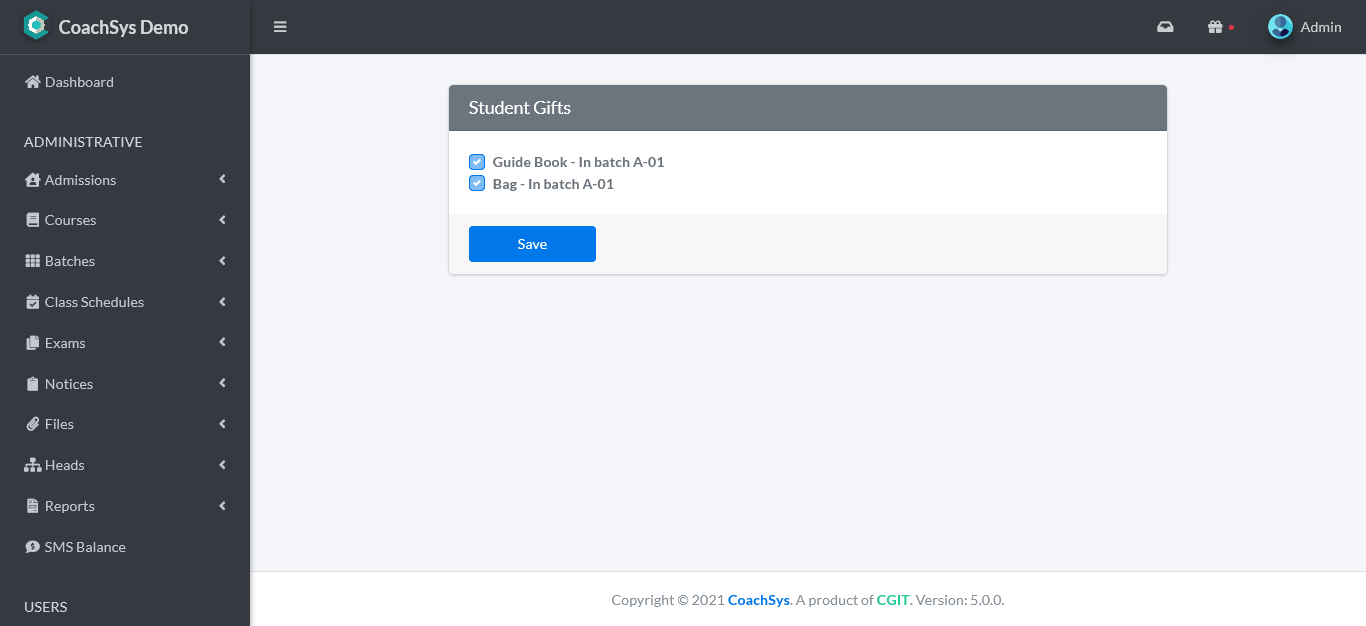
Task: Click the Student Gifts card header
Action: point(808,108)
